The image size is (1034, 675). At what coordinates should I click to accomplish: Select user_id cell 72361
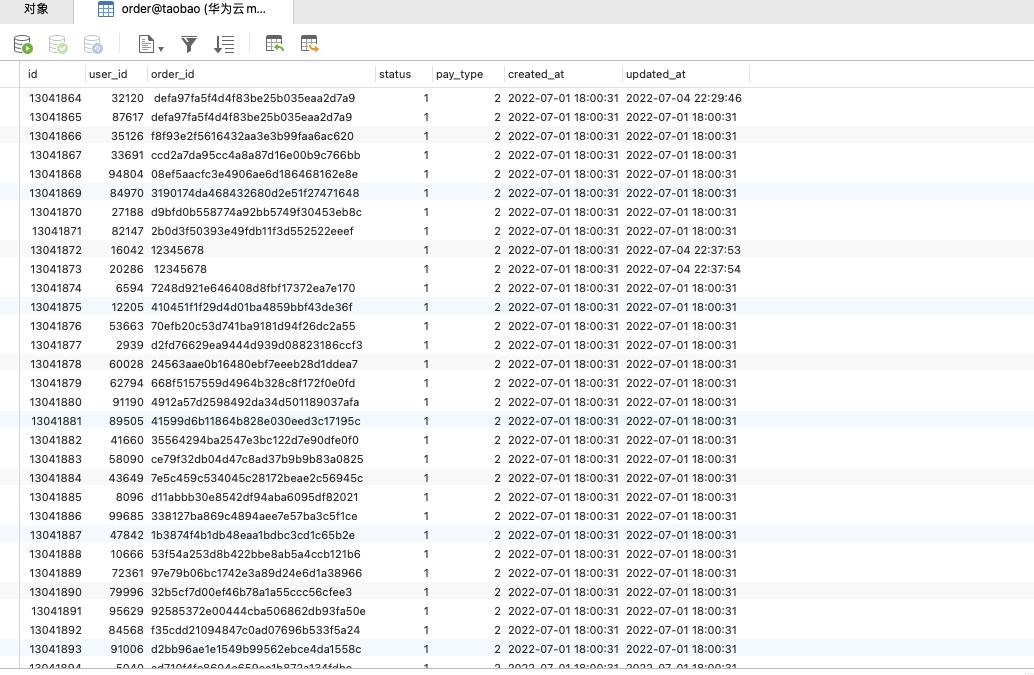click(x=127, y=573)
